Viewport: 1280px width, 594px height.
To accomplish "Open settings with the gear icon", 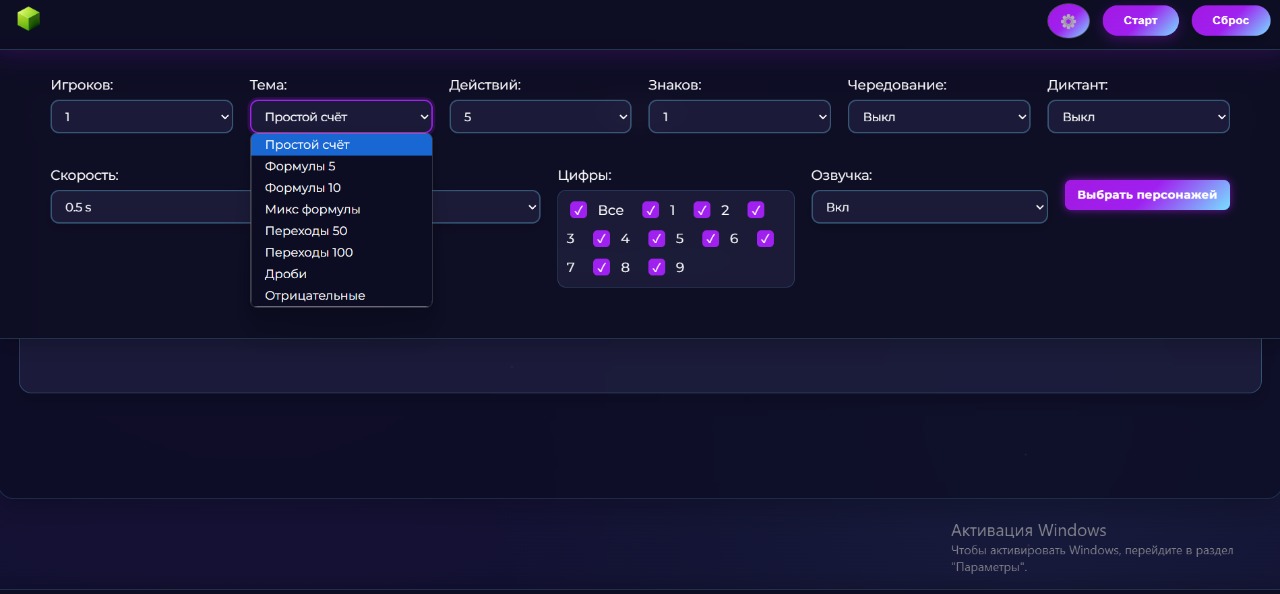I will (1068, 21).
